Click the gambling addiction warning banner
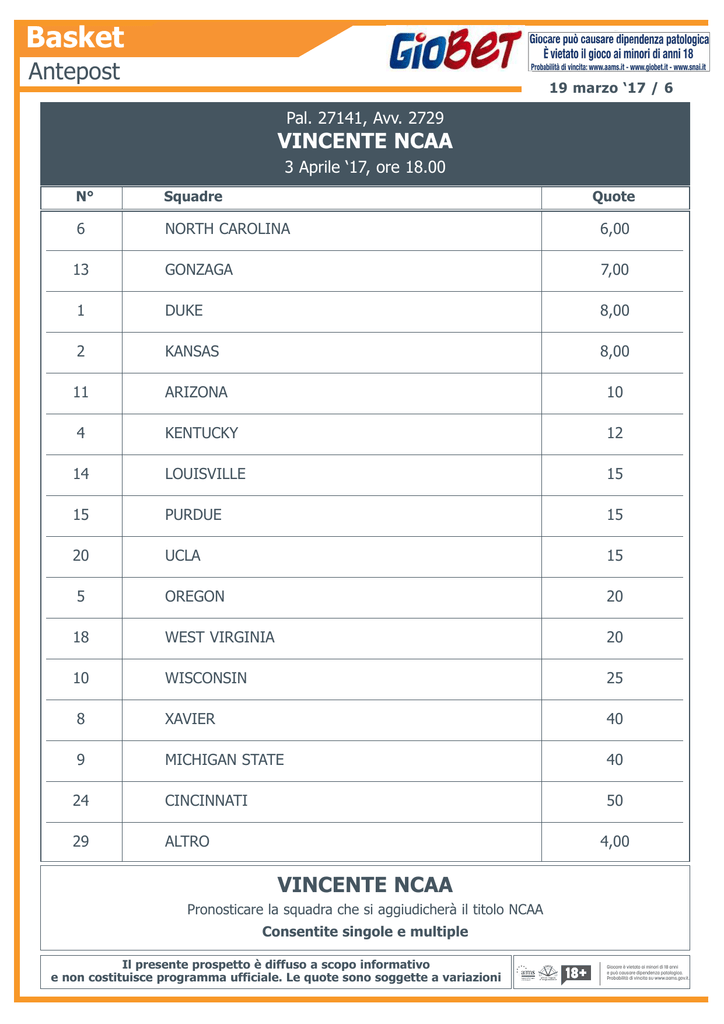This screenshot has width=724, height=1024. pos(618,52)
